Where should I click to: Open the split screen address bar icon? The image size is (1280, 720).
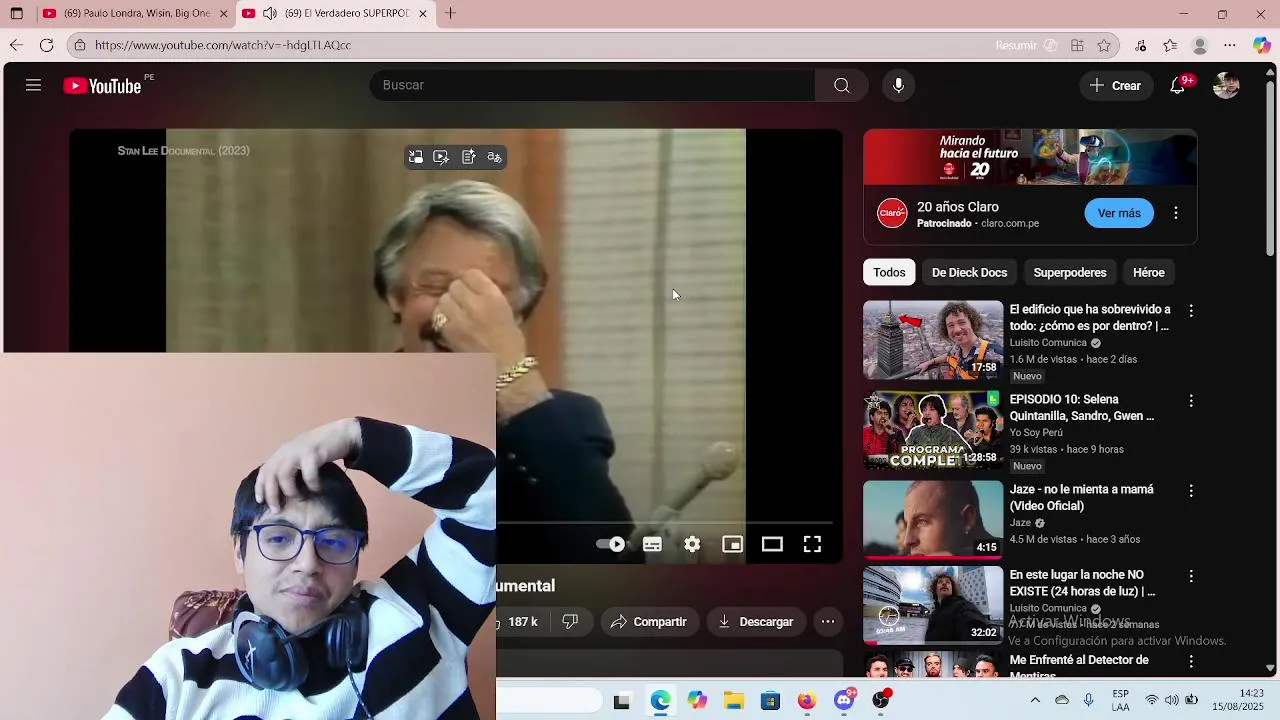click(x=1077, y=45)
